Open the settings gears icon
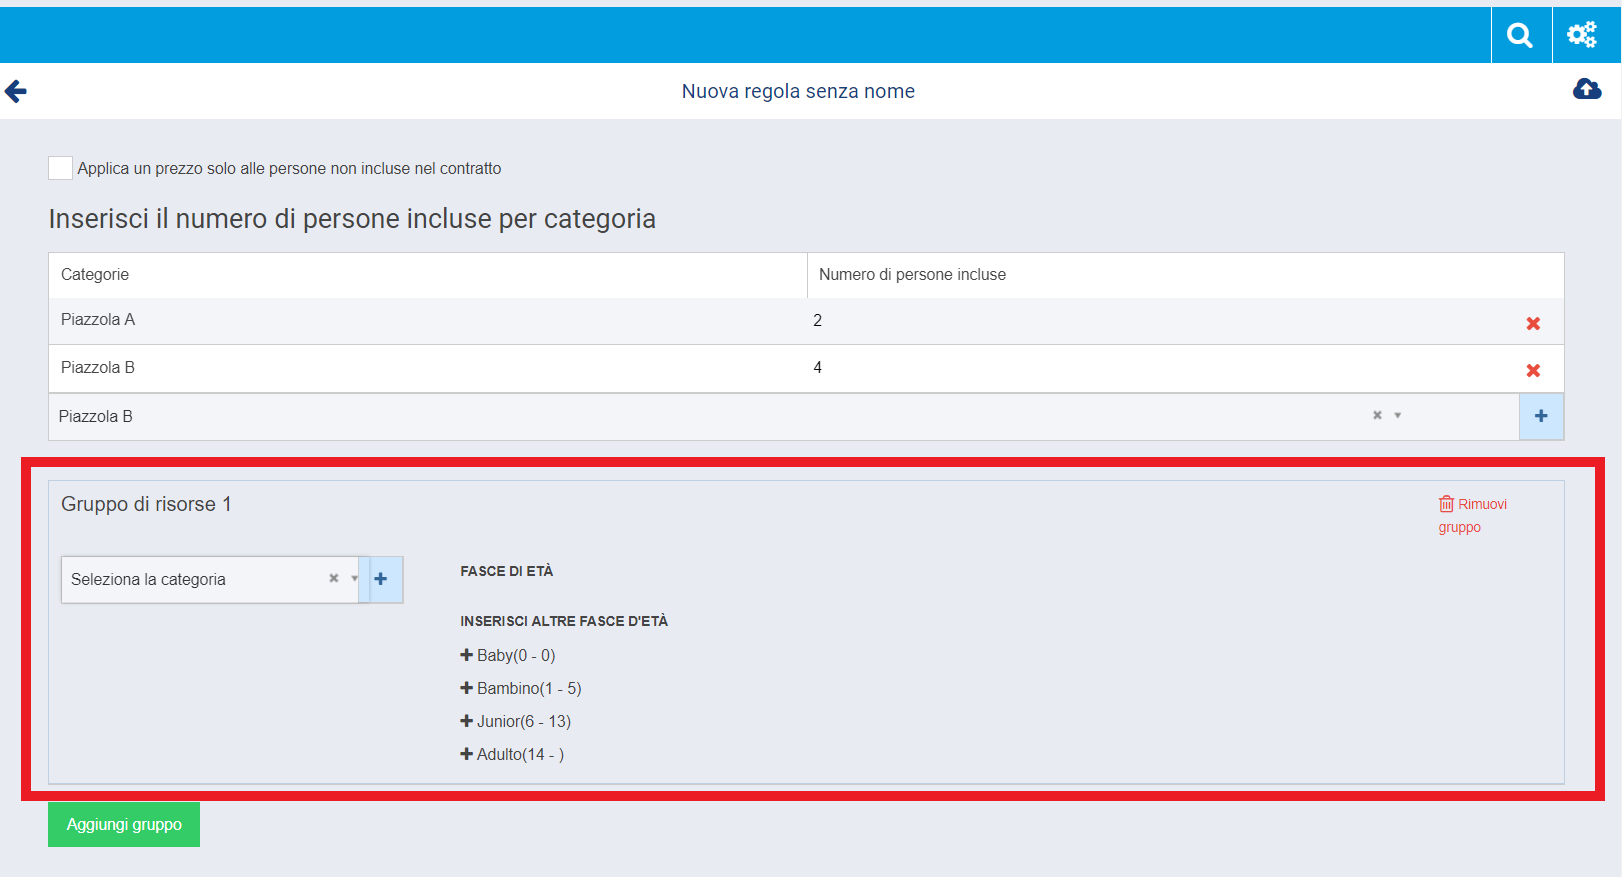The image size is (1622, 877). [1582, 36]
